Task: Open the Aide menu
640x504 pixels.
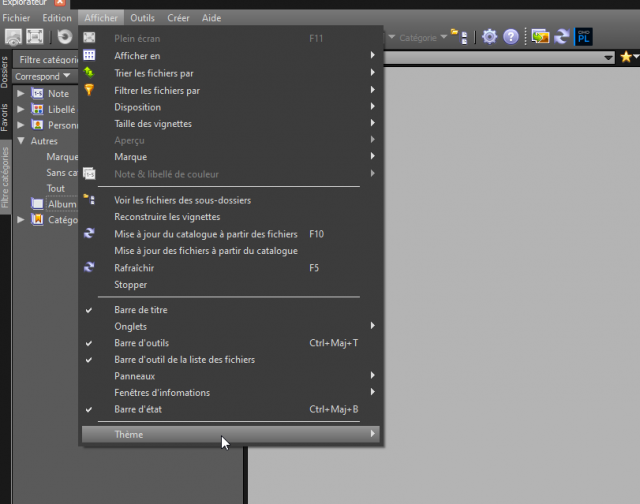Action: 211,18
